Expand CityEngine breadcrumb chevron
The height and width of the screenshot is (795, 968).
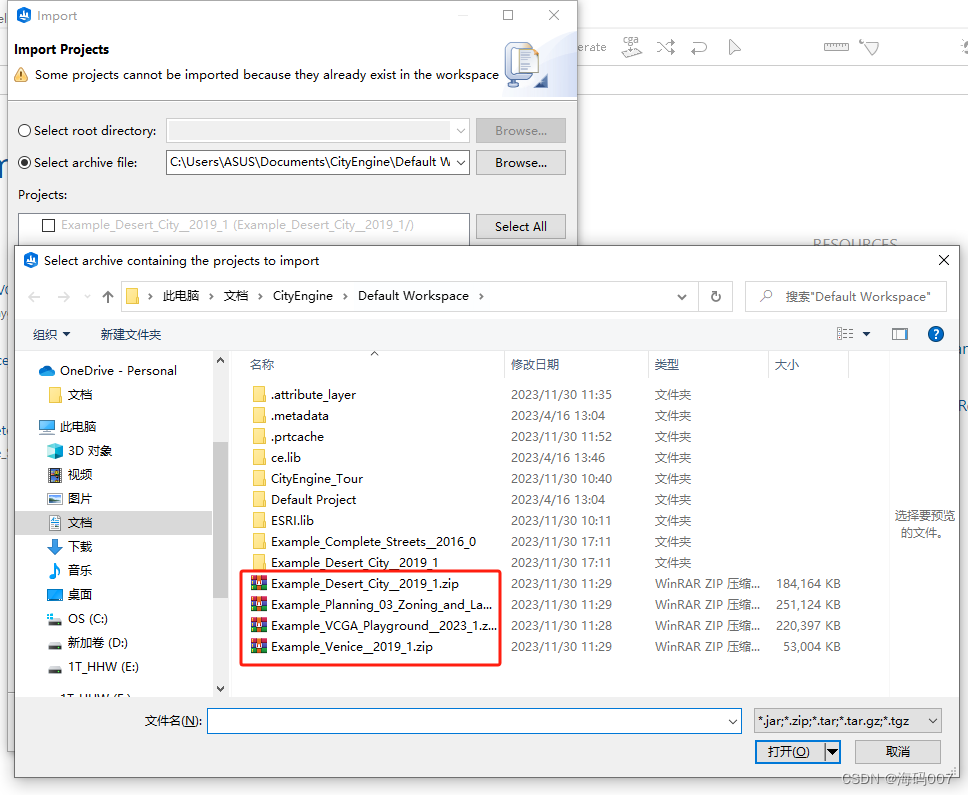tap(344, 296)
